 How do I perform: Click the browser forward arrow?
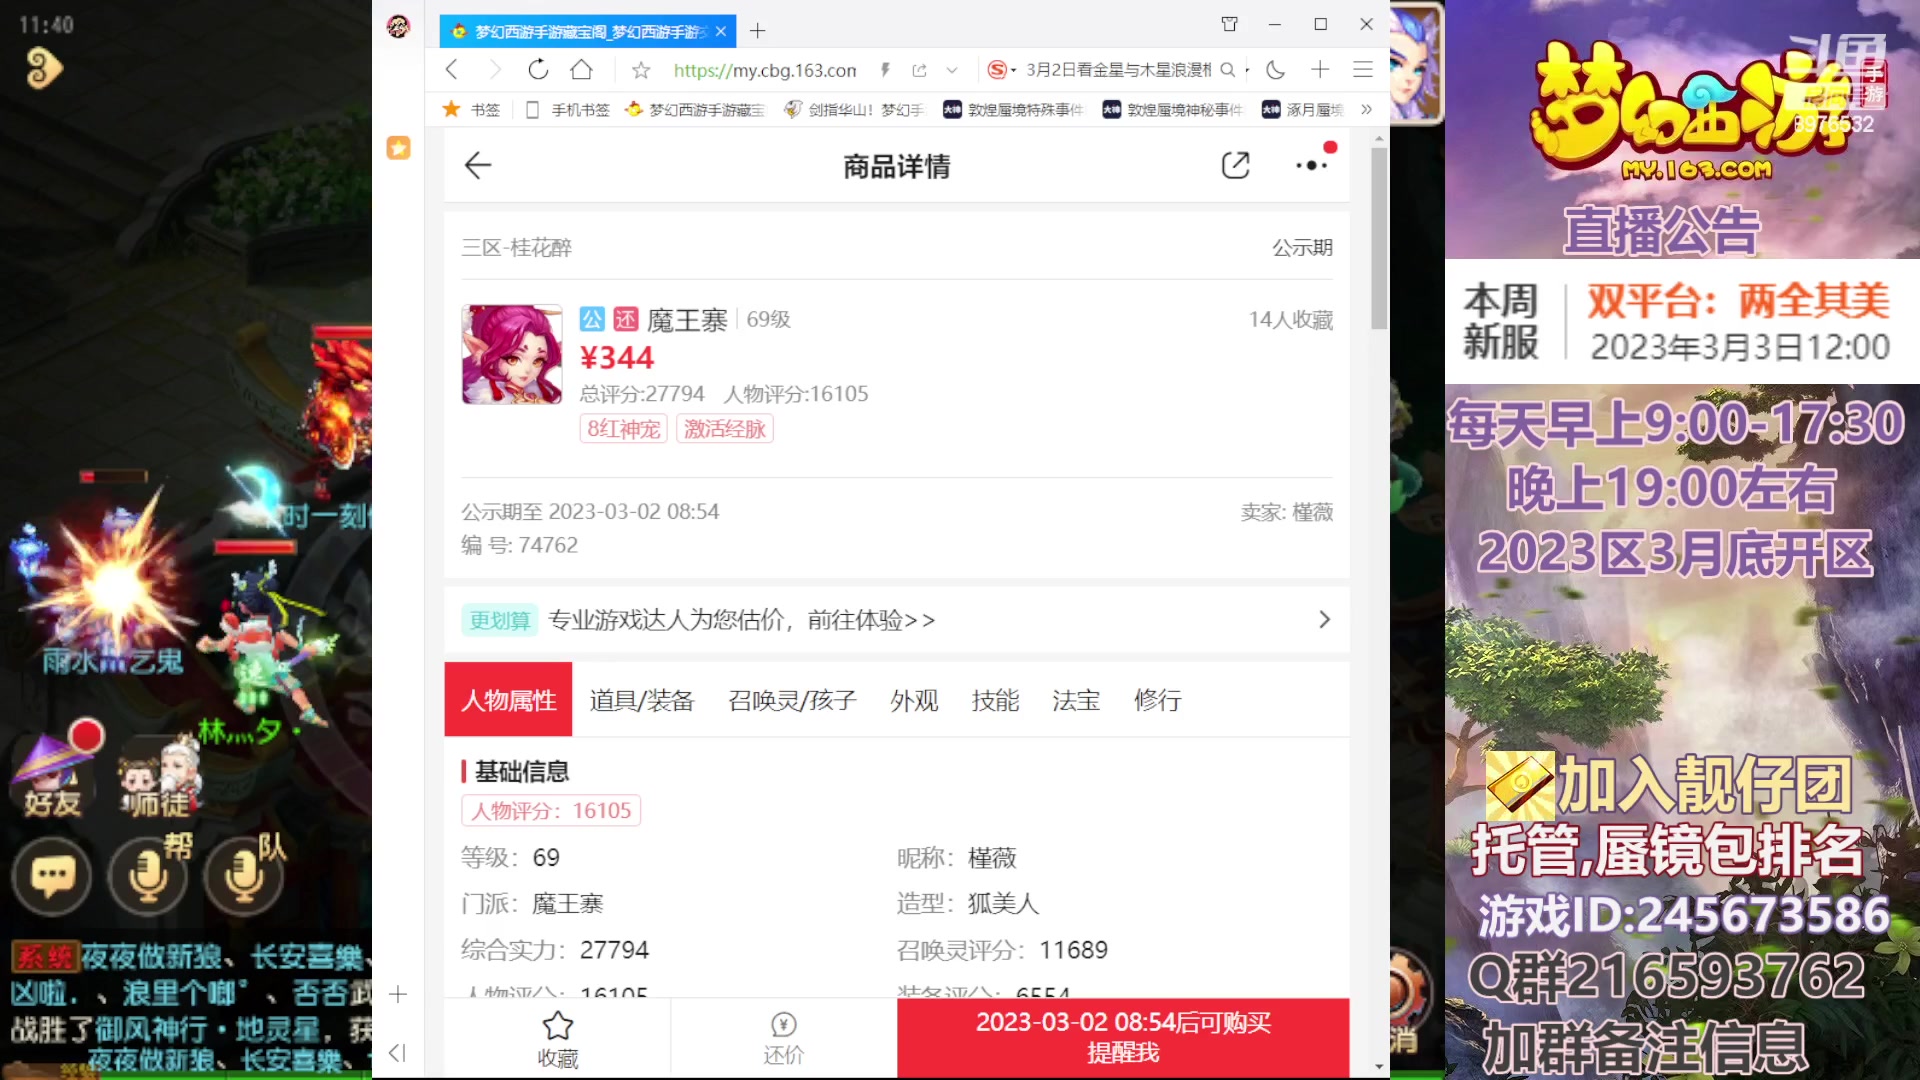494,70
